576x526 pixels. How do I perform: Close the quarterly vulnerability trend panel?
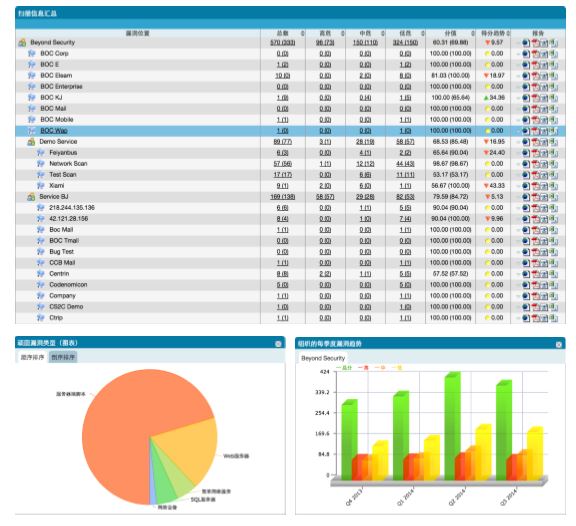(559, 345)
